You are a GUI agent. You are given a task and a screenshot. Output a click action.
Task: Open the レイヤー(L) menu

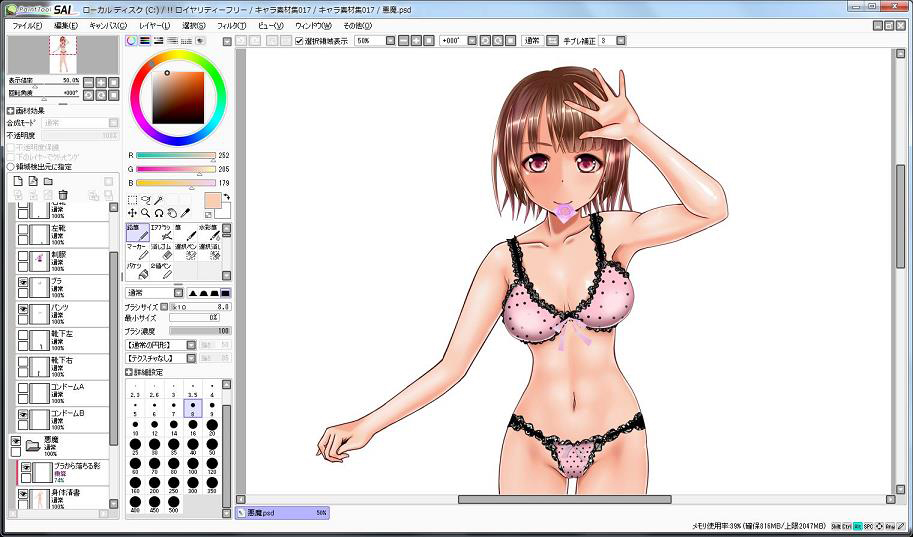(x=154, y=25)
